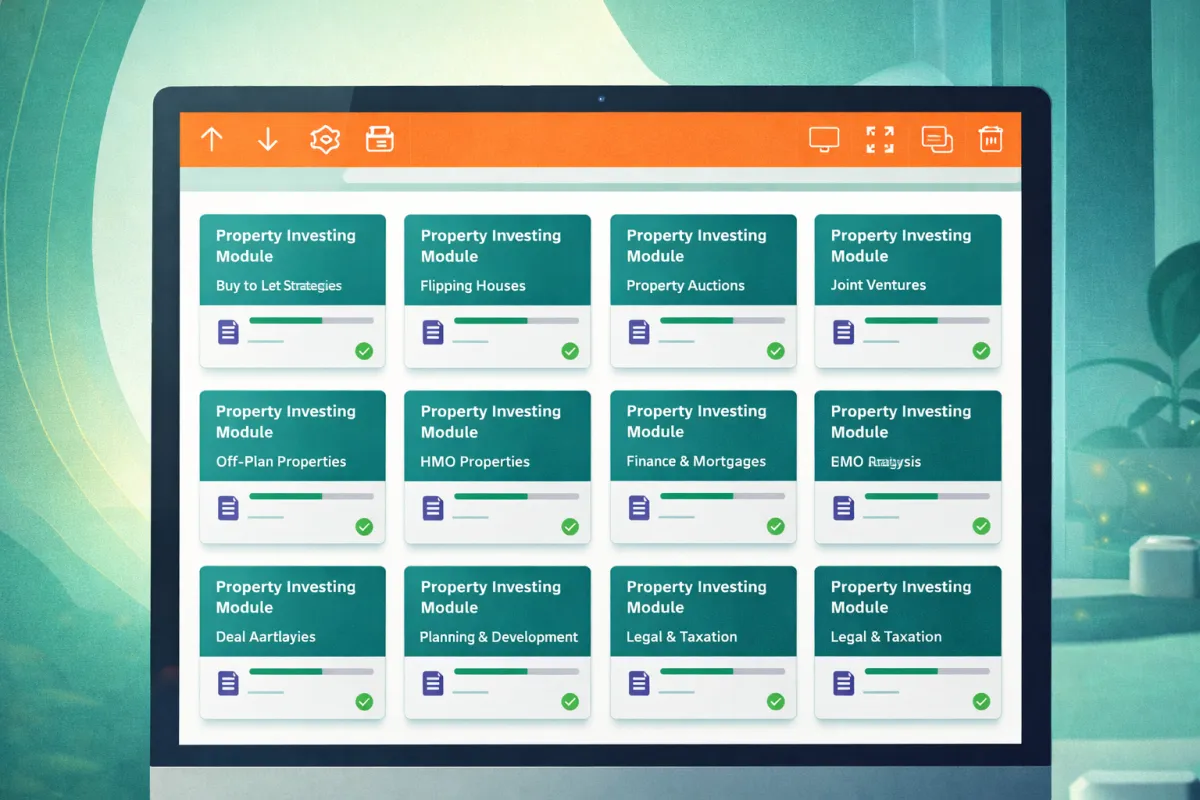The height and width of the screenshot is (800, 1200).
Task: Click the printer icon in the toolbar
Action: pos(380,139)
